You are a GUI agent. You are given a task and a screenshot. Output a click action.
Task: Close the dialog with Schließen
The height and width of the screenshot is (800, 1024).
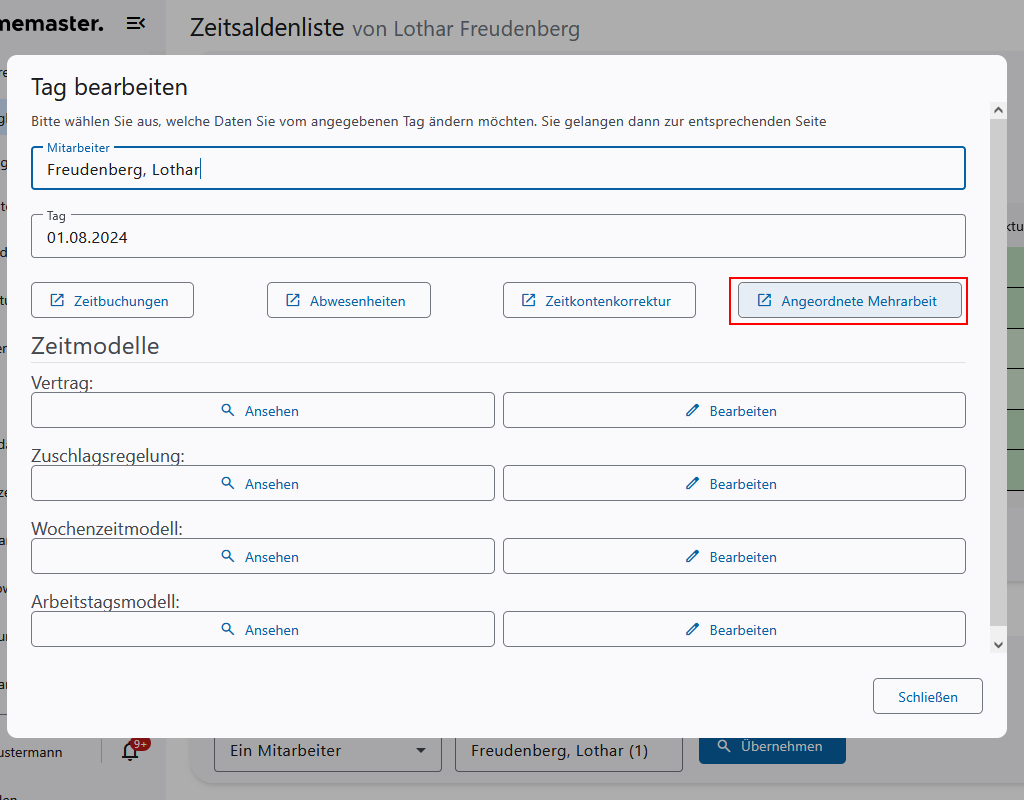point(927,696)
